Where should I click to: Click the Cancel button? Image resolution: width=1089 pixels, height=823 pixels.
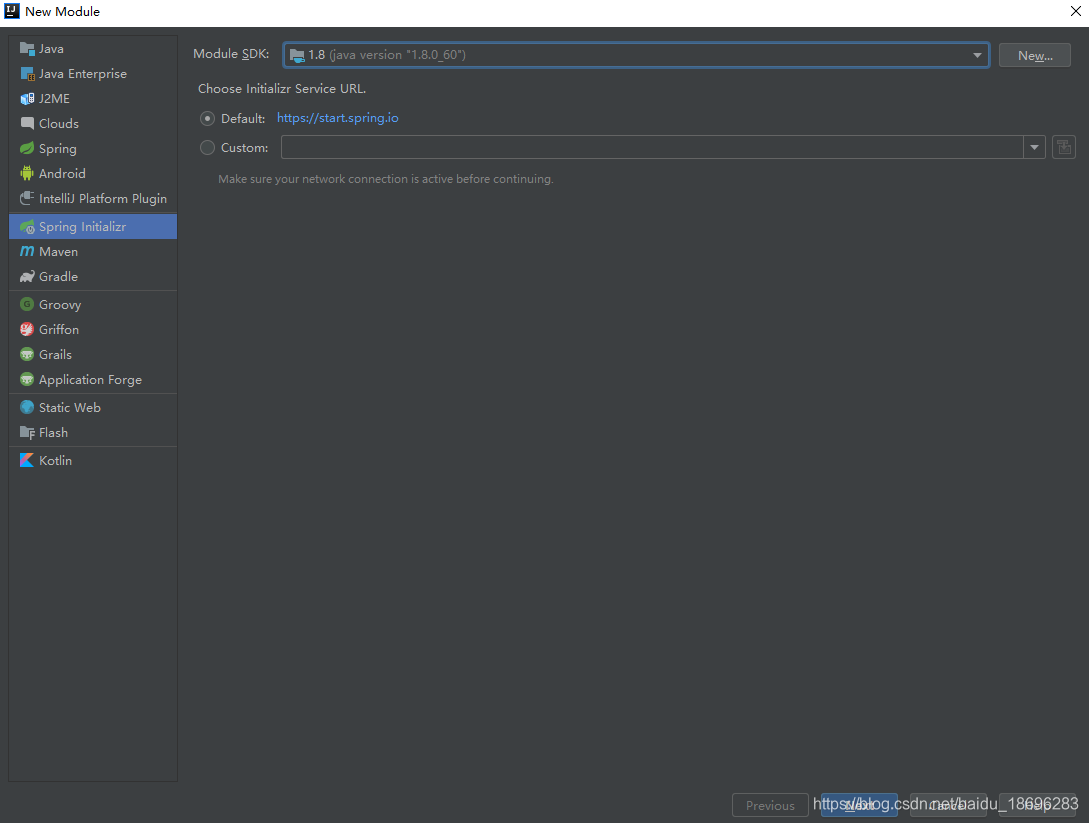click(948, 806)
